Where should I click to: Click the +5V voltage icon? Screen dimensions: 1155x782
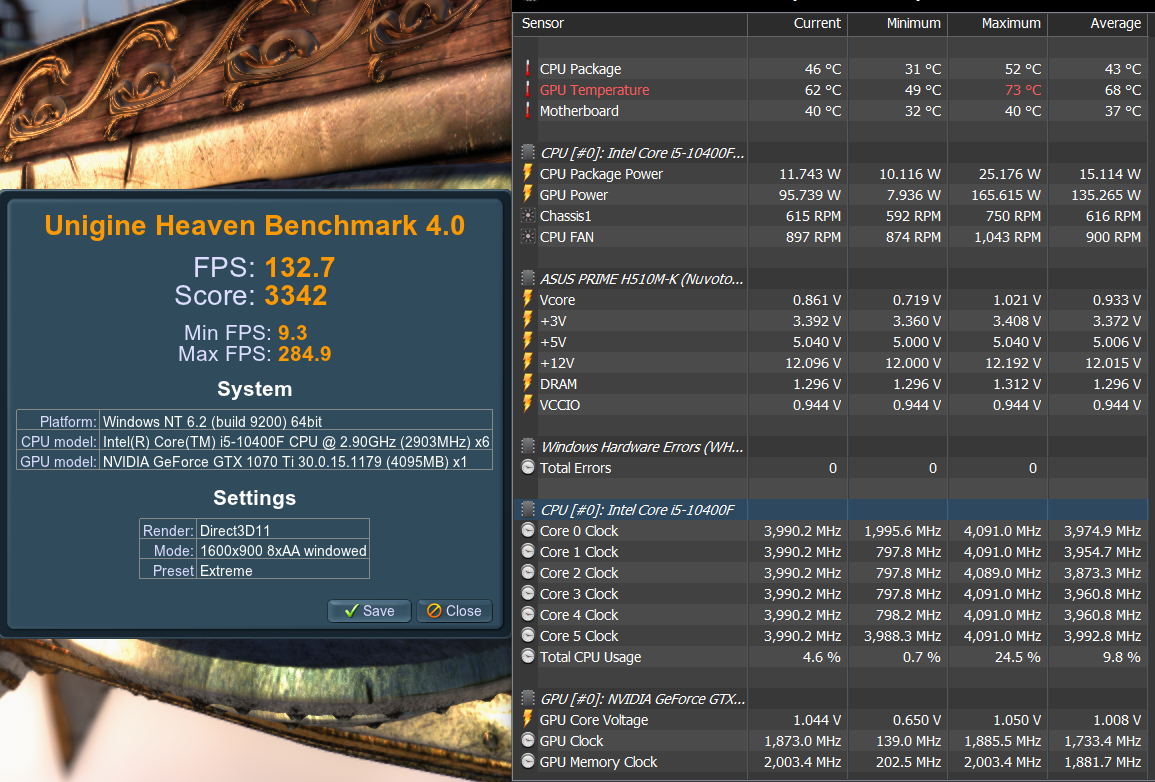[x=527, y=342]
